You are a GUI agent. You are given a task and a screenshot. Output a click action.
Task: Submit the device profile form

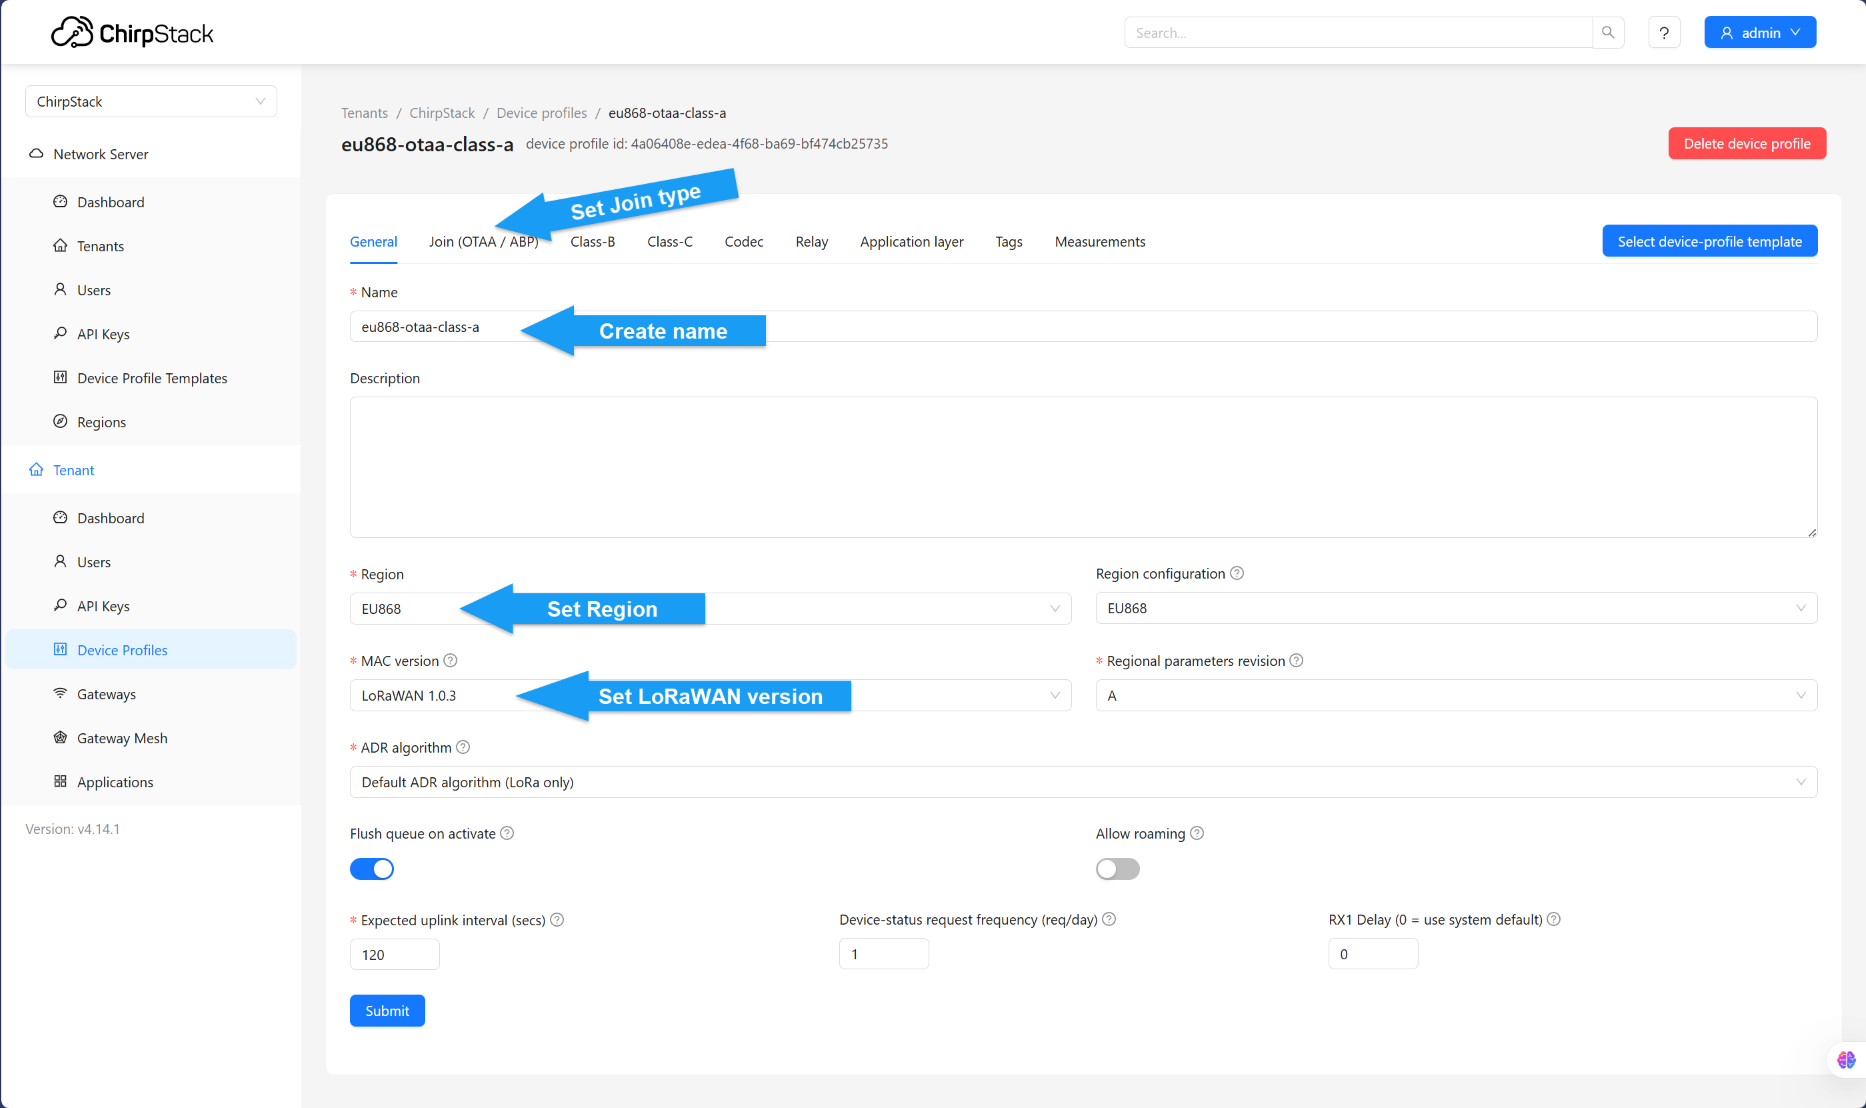[387, 1011]
